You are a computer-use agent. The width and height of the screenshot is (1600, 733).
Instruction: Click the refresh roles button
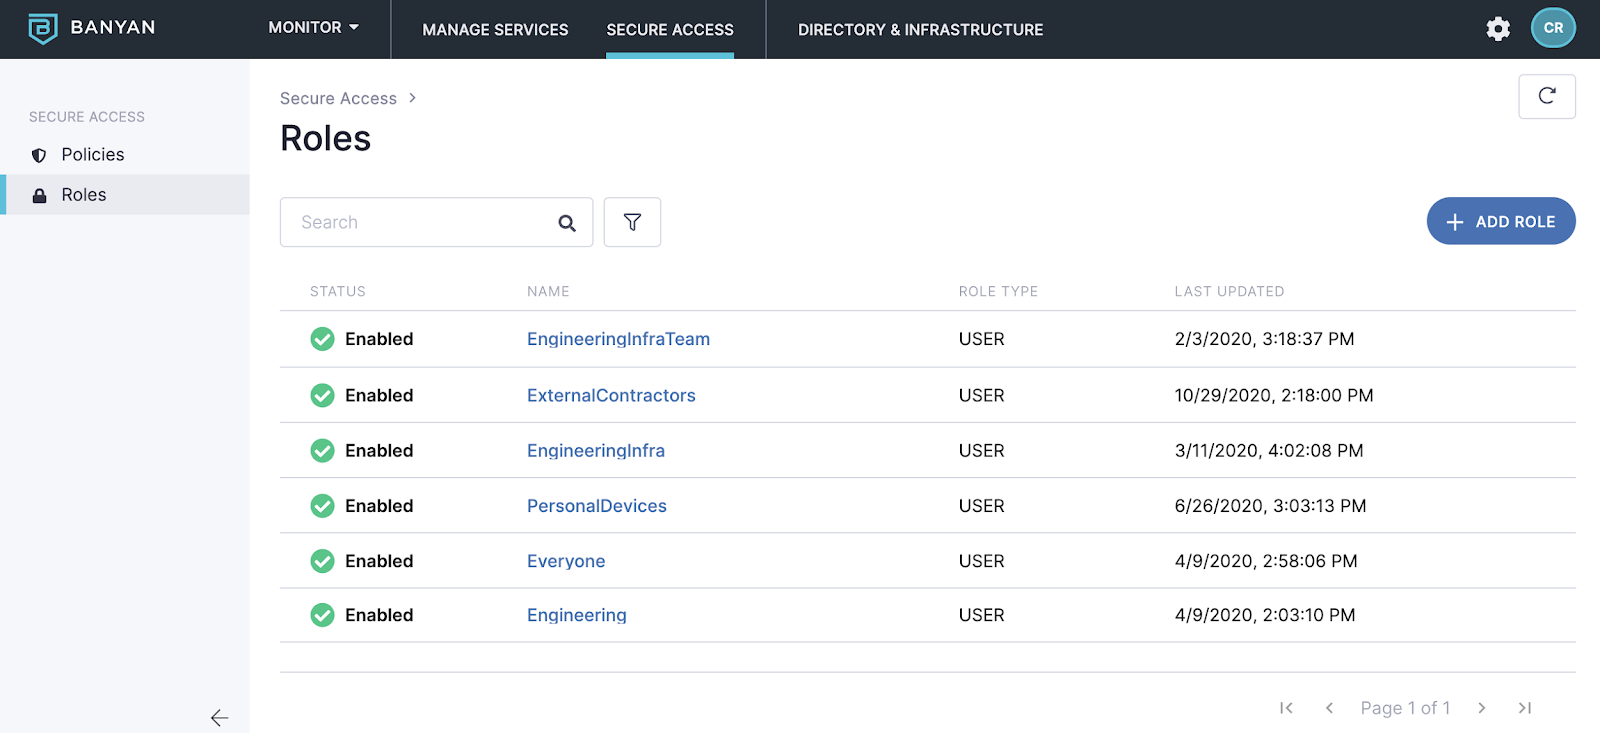[x=1547, y=96]
